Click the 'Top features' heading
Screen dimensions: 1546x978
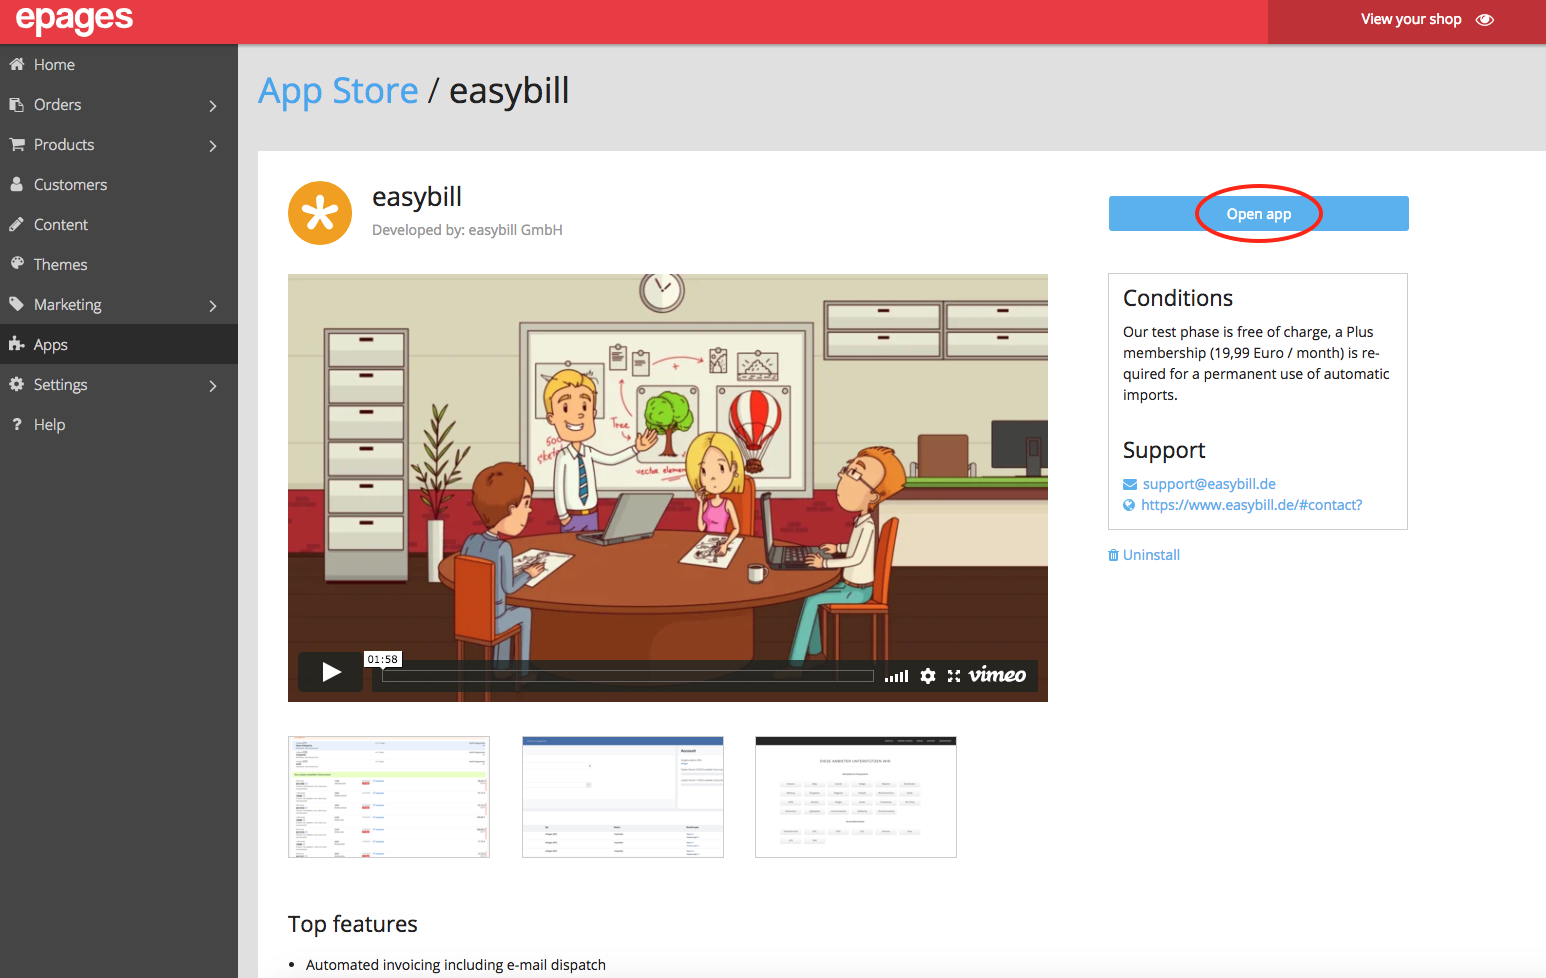353,924
